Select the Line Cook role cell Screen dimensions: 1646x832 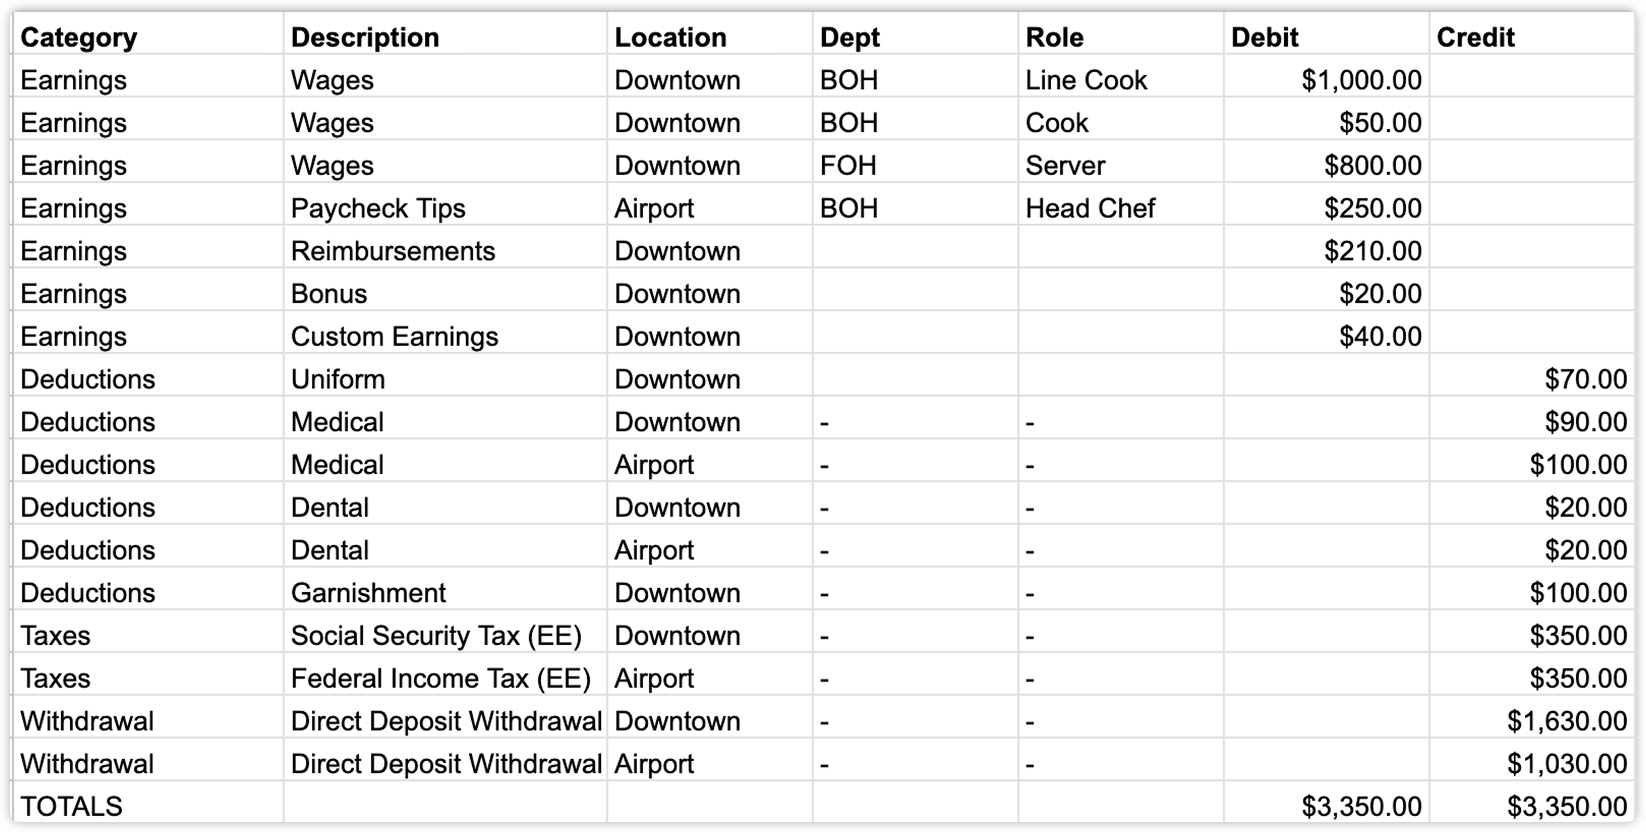1086,80
